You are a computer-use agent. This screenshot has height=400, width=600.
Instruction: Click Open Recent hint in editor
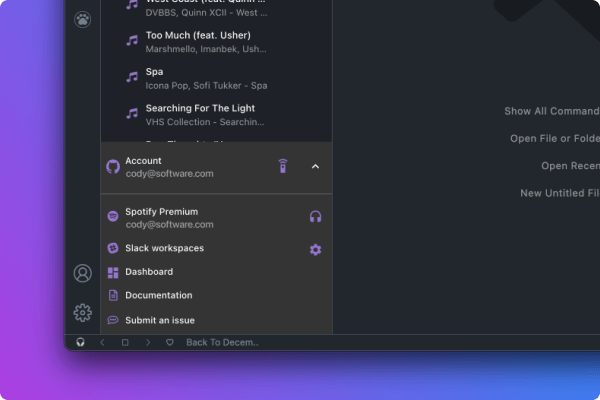(570, 166)
